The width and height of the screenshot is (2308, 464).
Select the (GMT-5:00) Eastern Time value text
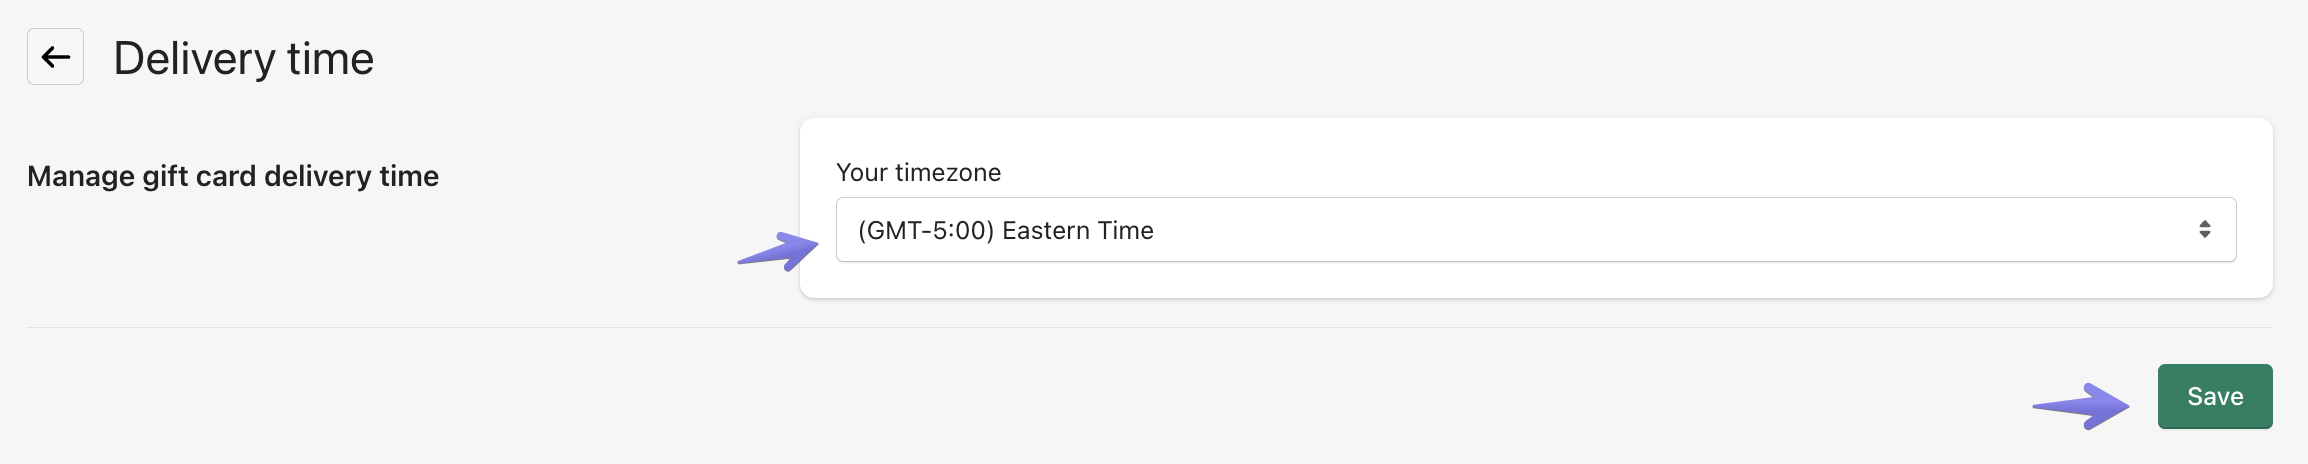(1005, 231)
